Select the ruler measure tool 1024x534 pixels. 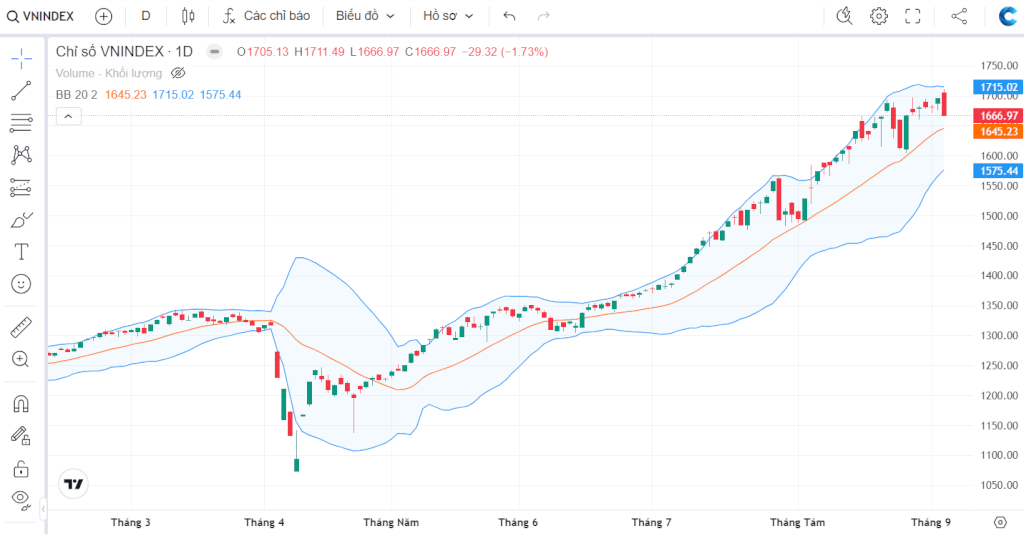21,327
